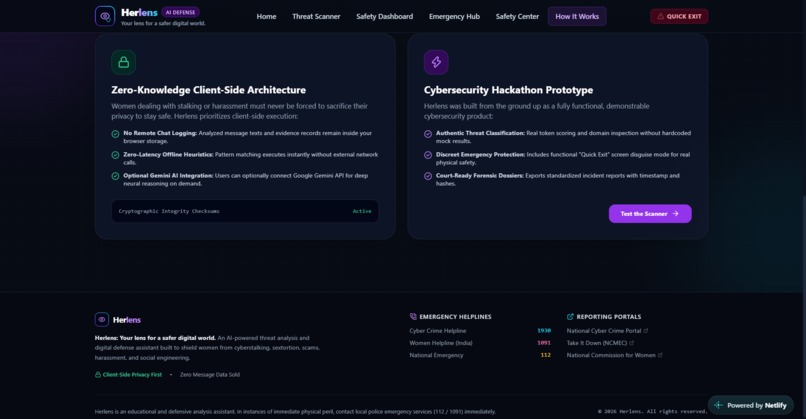
Task: Click the Herlens brand name in header
Action: pos(139,12)
